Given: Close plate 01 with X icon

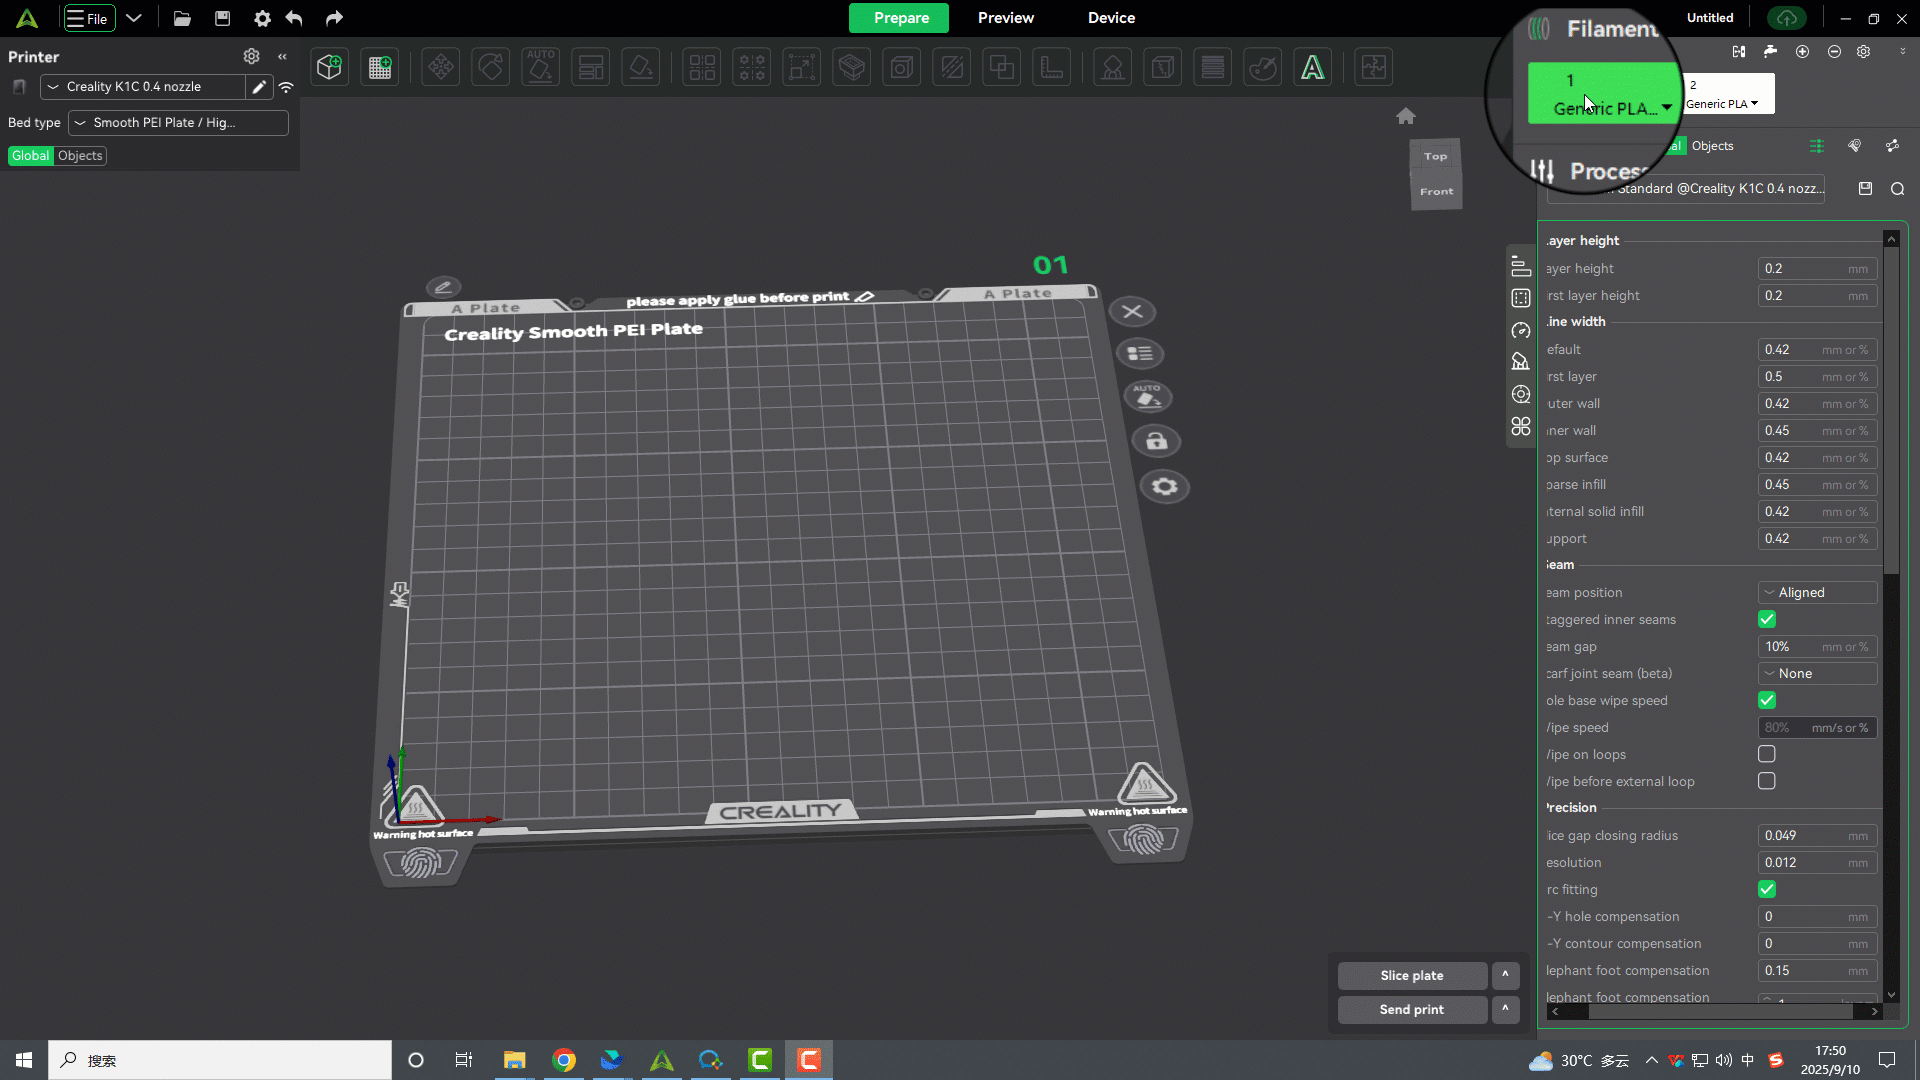Looking at the screenshot, I should point(1132,312).
